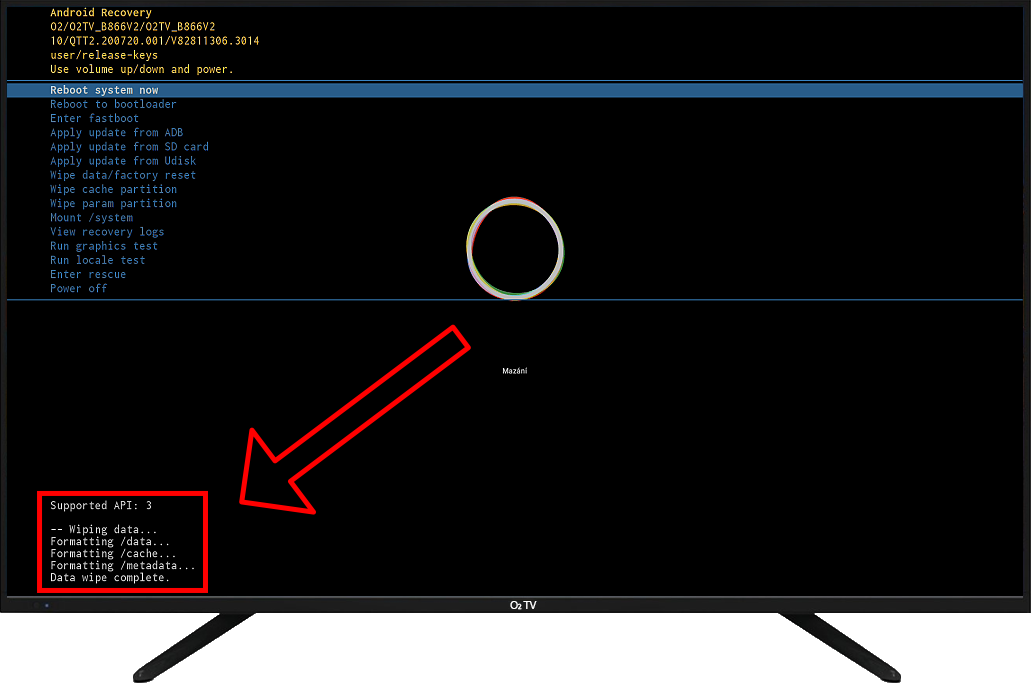Screen dimensions: 1031x683
Task: Choose 'Apply update from Udisk'
Action: pyautogui.click(x=123, y=161)
